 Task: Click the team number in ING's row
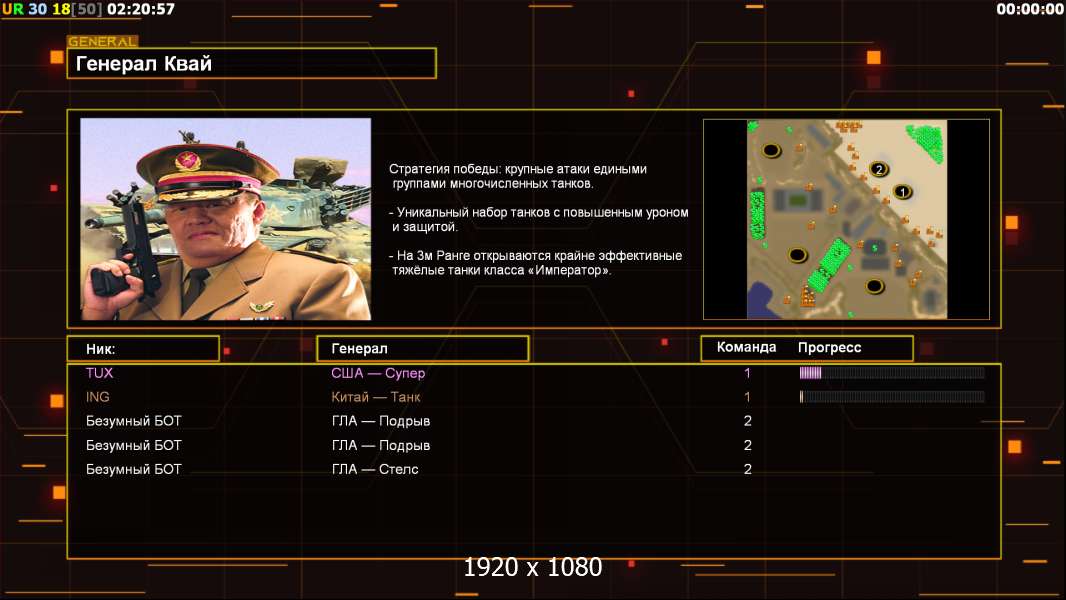(x=747, y=397)
